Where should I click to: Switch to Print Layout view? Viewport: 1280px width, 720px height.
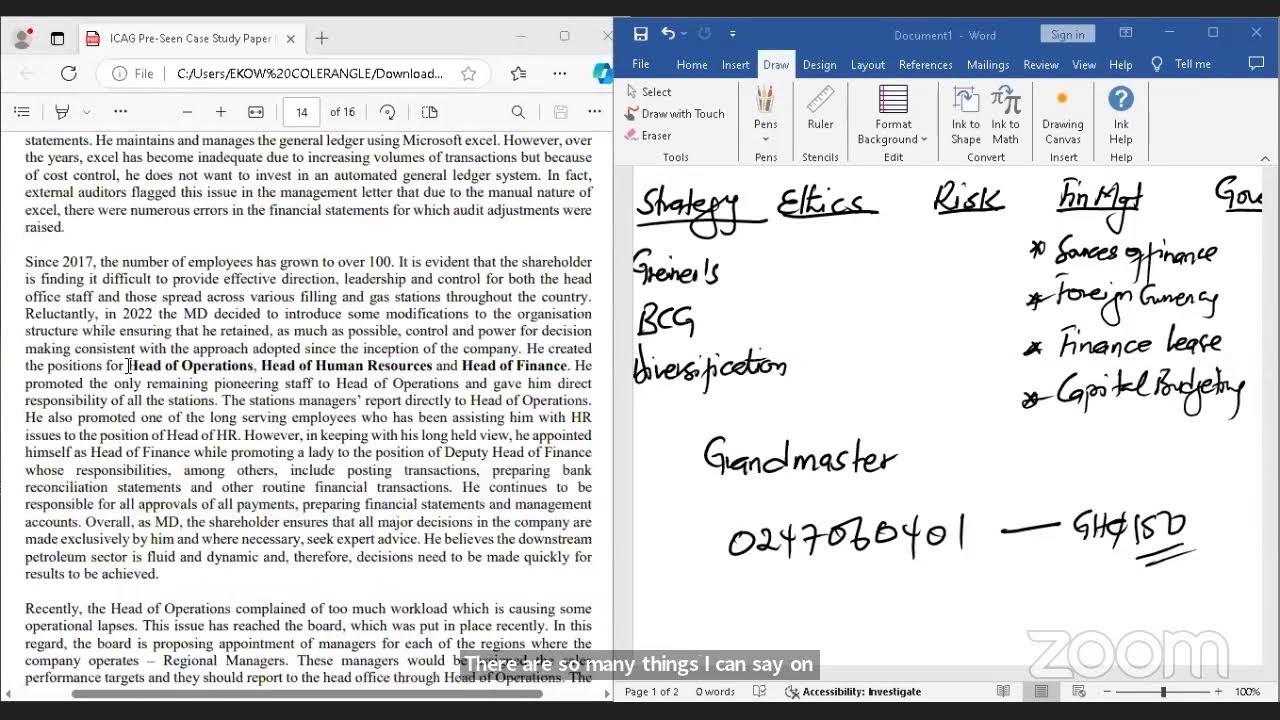coord(1041,692)
